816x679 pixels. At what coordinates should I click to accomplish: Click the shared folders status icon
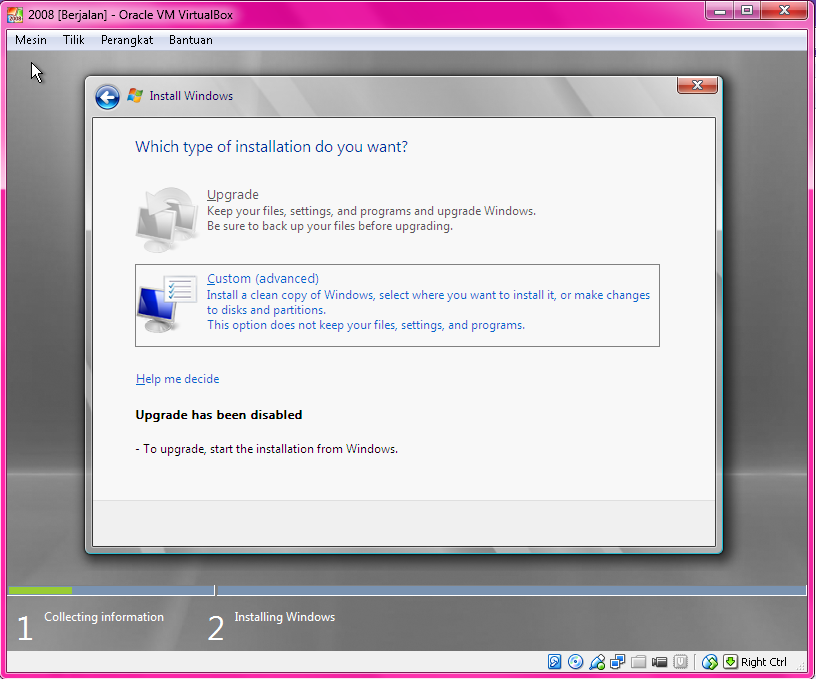639,662
